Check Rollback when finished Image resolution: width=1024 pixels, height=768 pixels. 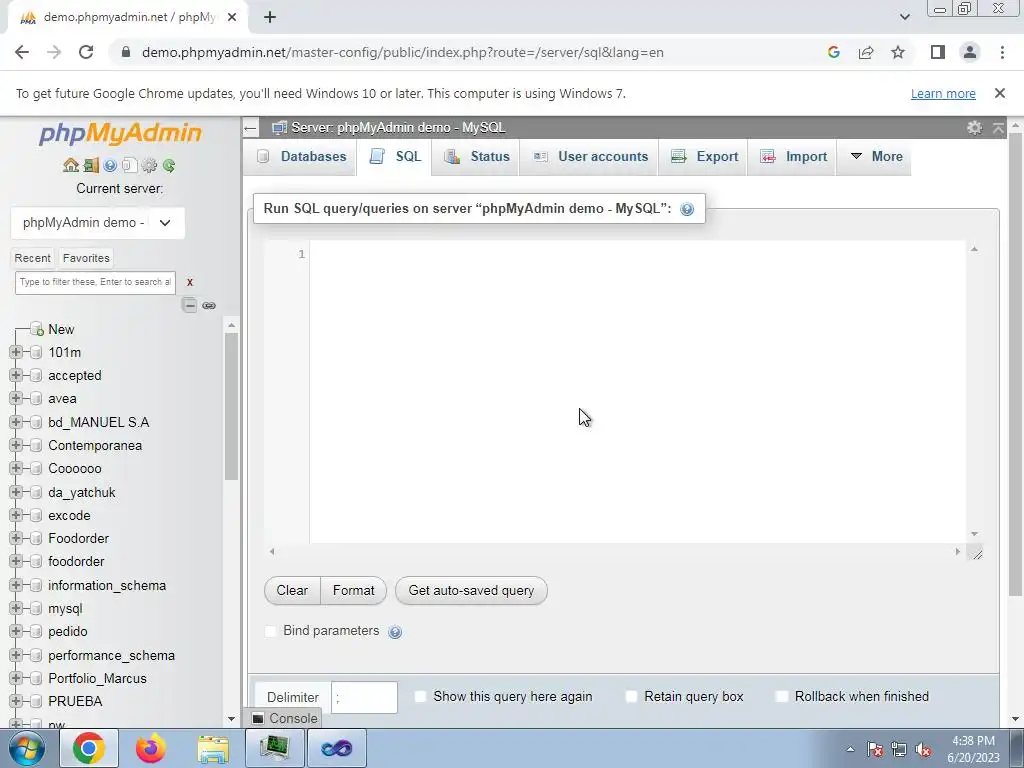click(x=781, y=696)
